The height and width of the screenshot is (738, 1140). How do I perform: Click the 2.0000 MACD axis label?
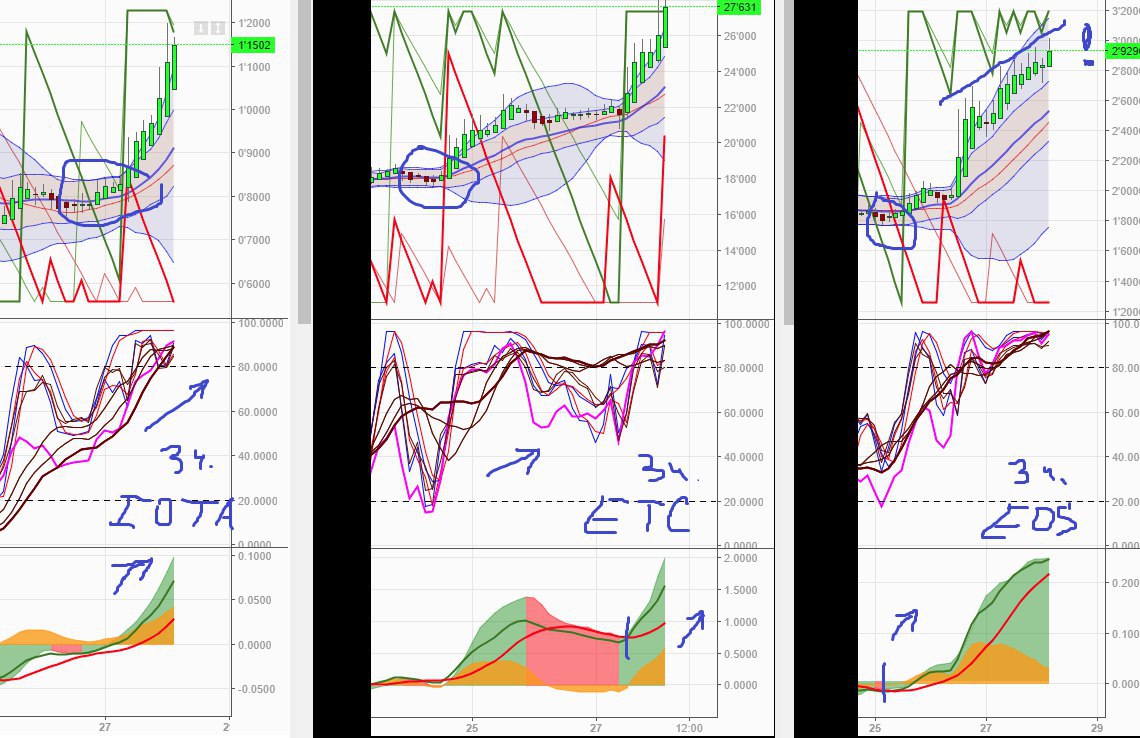coord(740,558)
